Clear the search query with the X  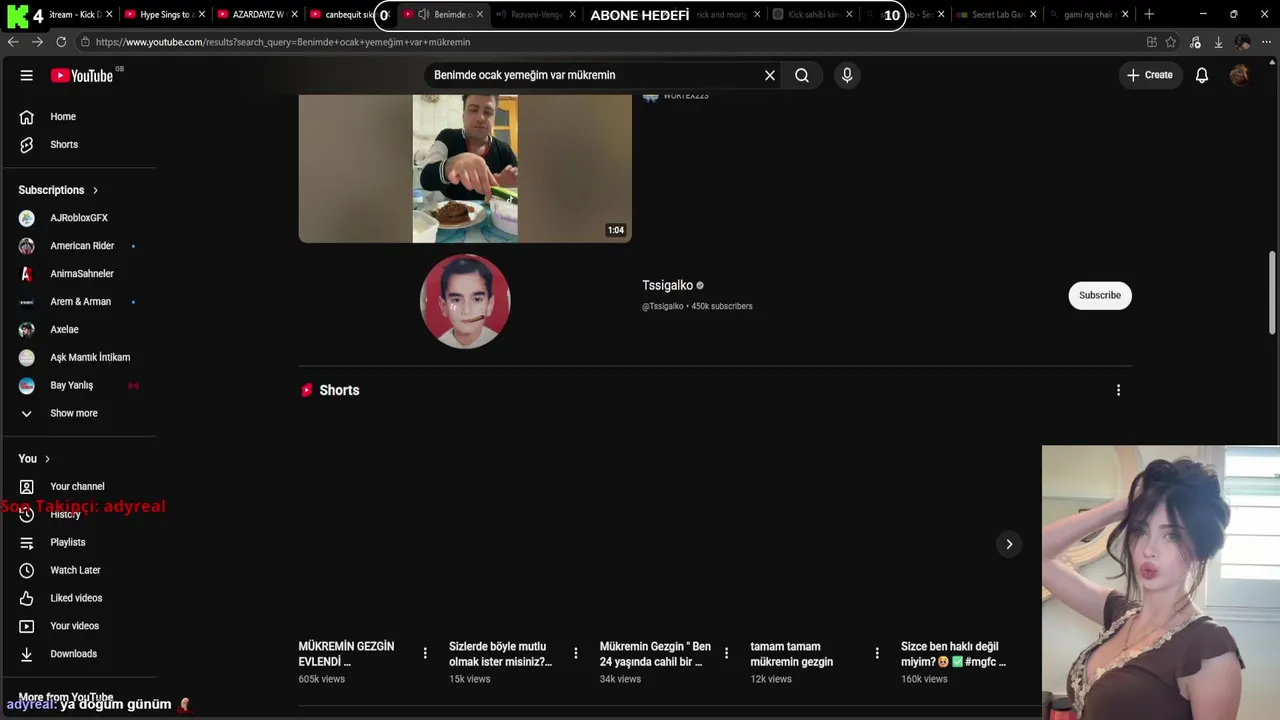770,75
